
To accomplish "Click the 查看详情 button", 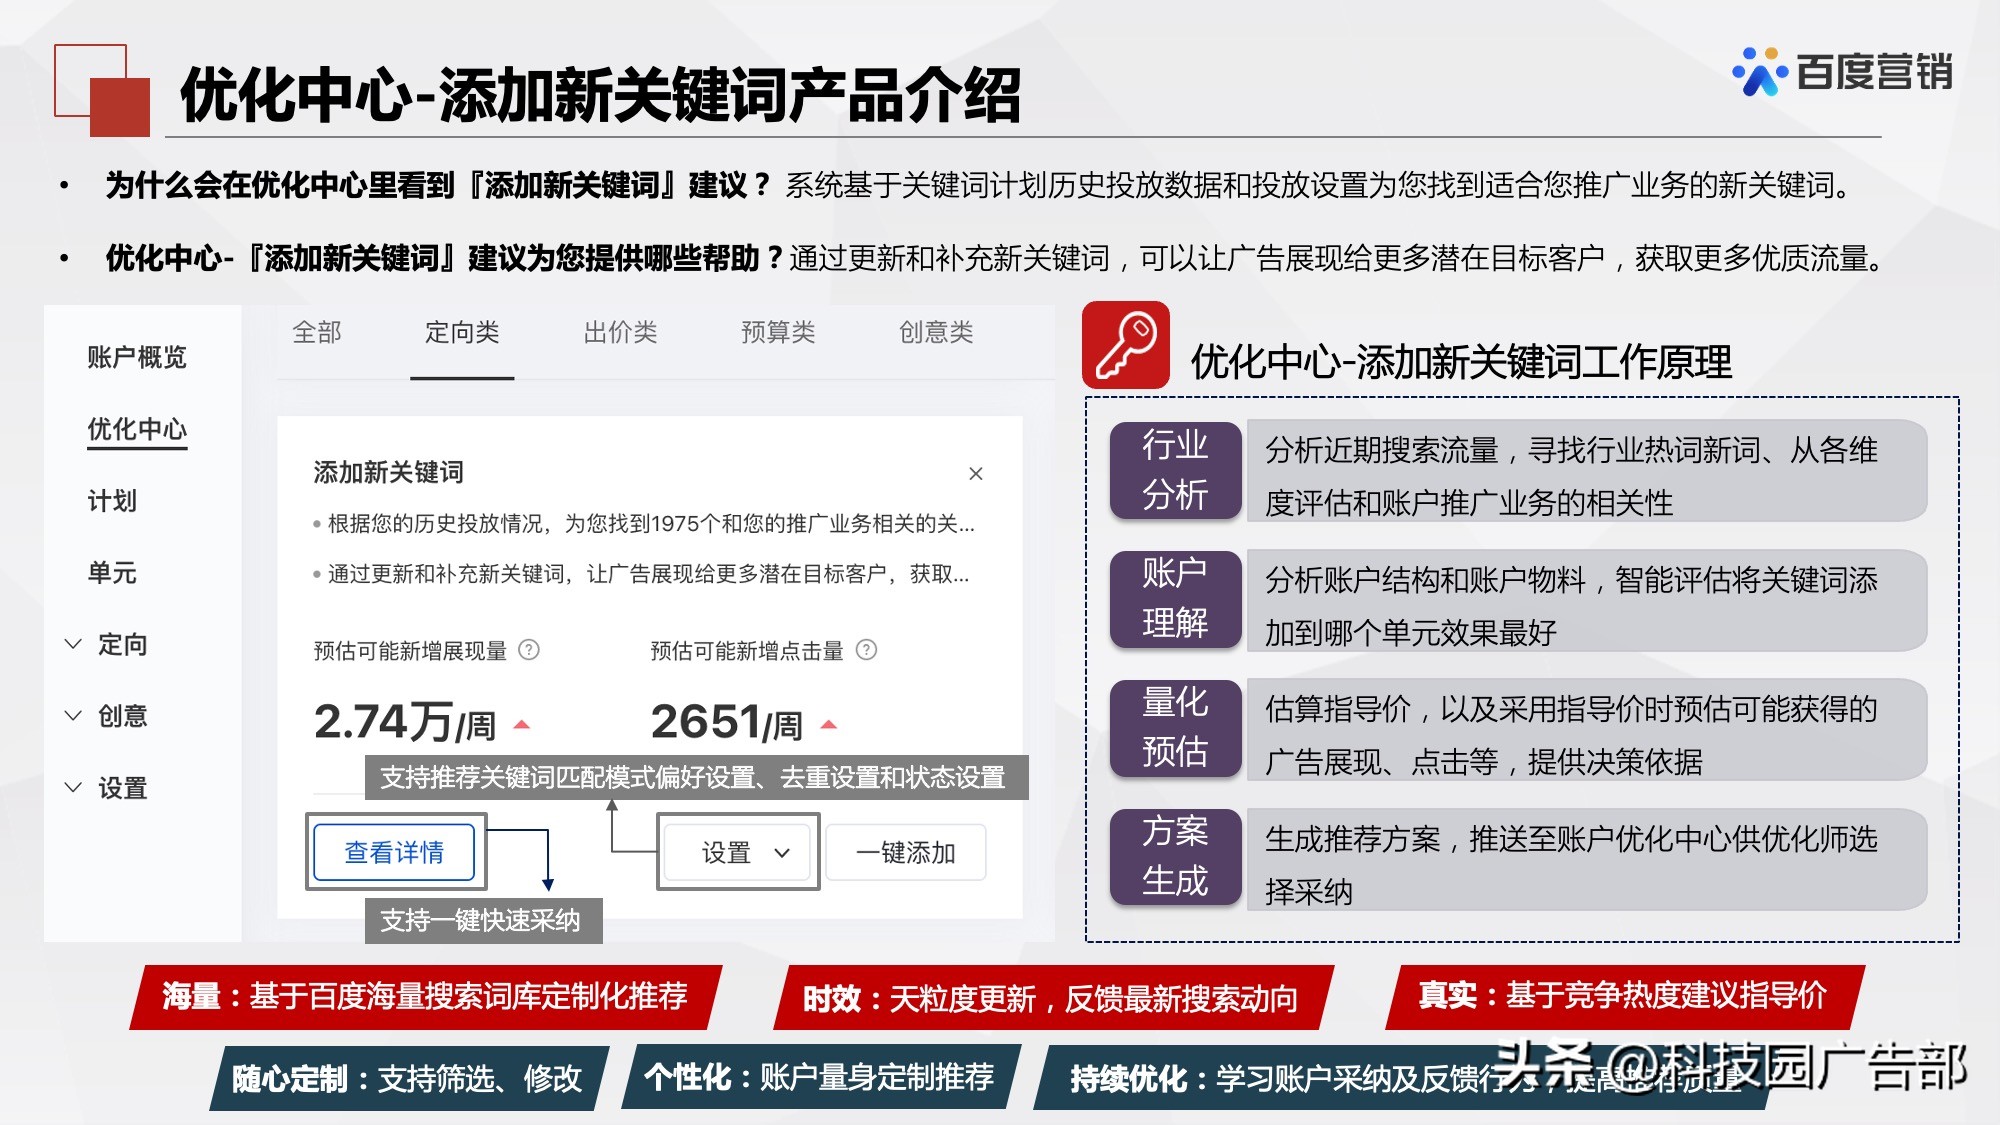I will pyautogui.click(x=395, y=851).
